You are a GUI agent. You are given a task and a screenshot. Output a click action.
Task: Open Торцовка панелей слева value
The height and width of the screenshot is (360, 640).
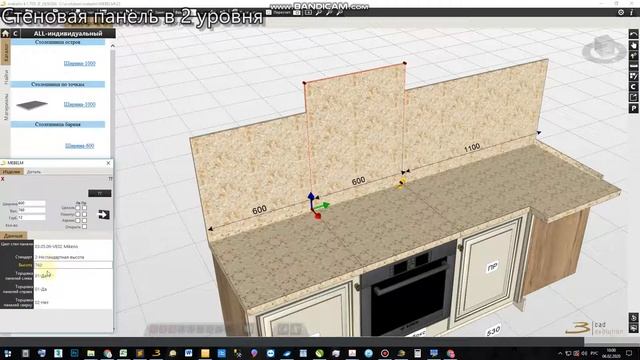point(73,276)
